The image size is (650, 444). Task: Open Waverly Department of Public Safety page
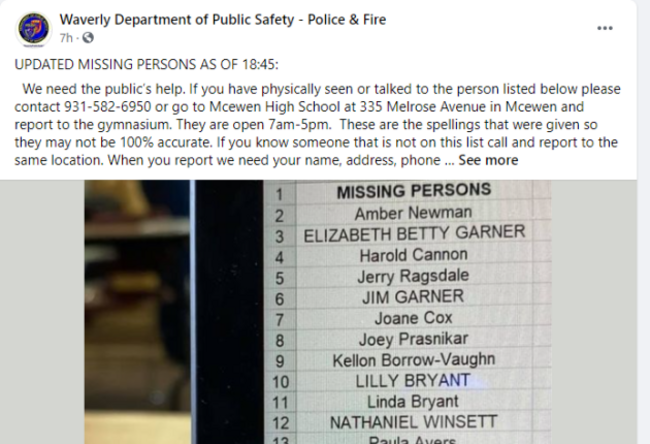click(x=223, y=19)
